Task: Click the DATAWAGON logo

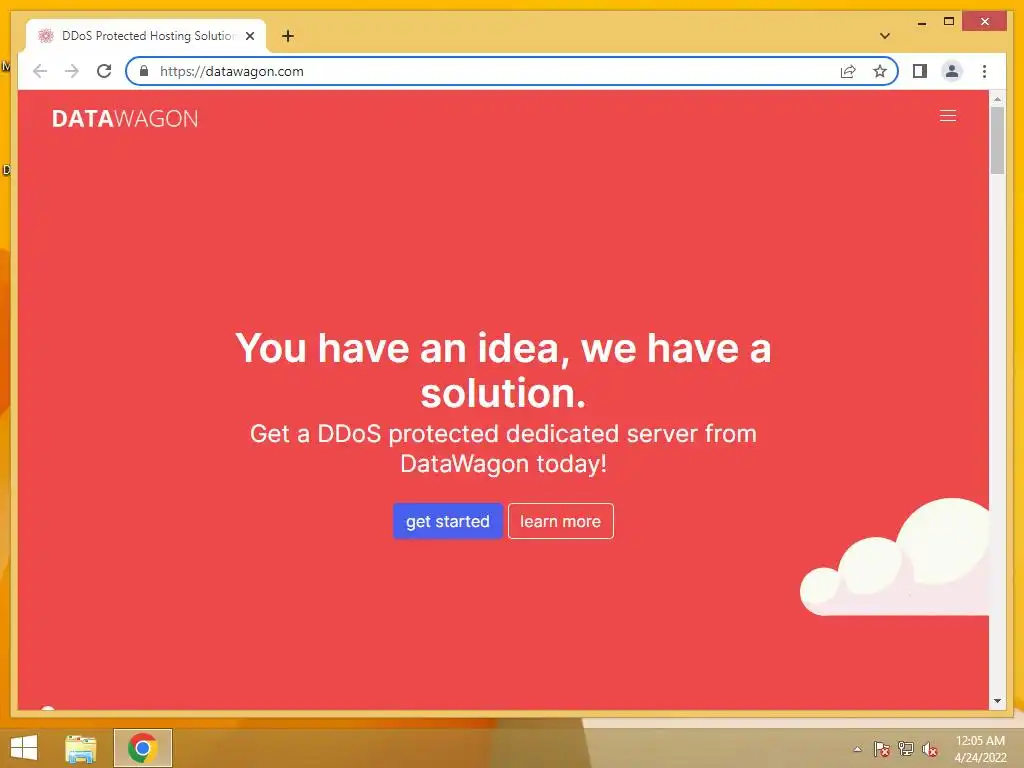Action: click(x=125, y=119)
